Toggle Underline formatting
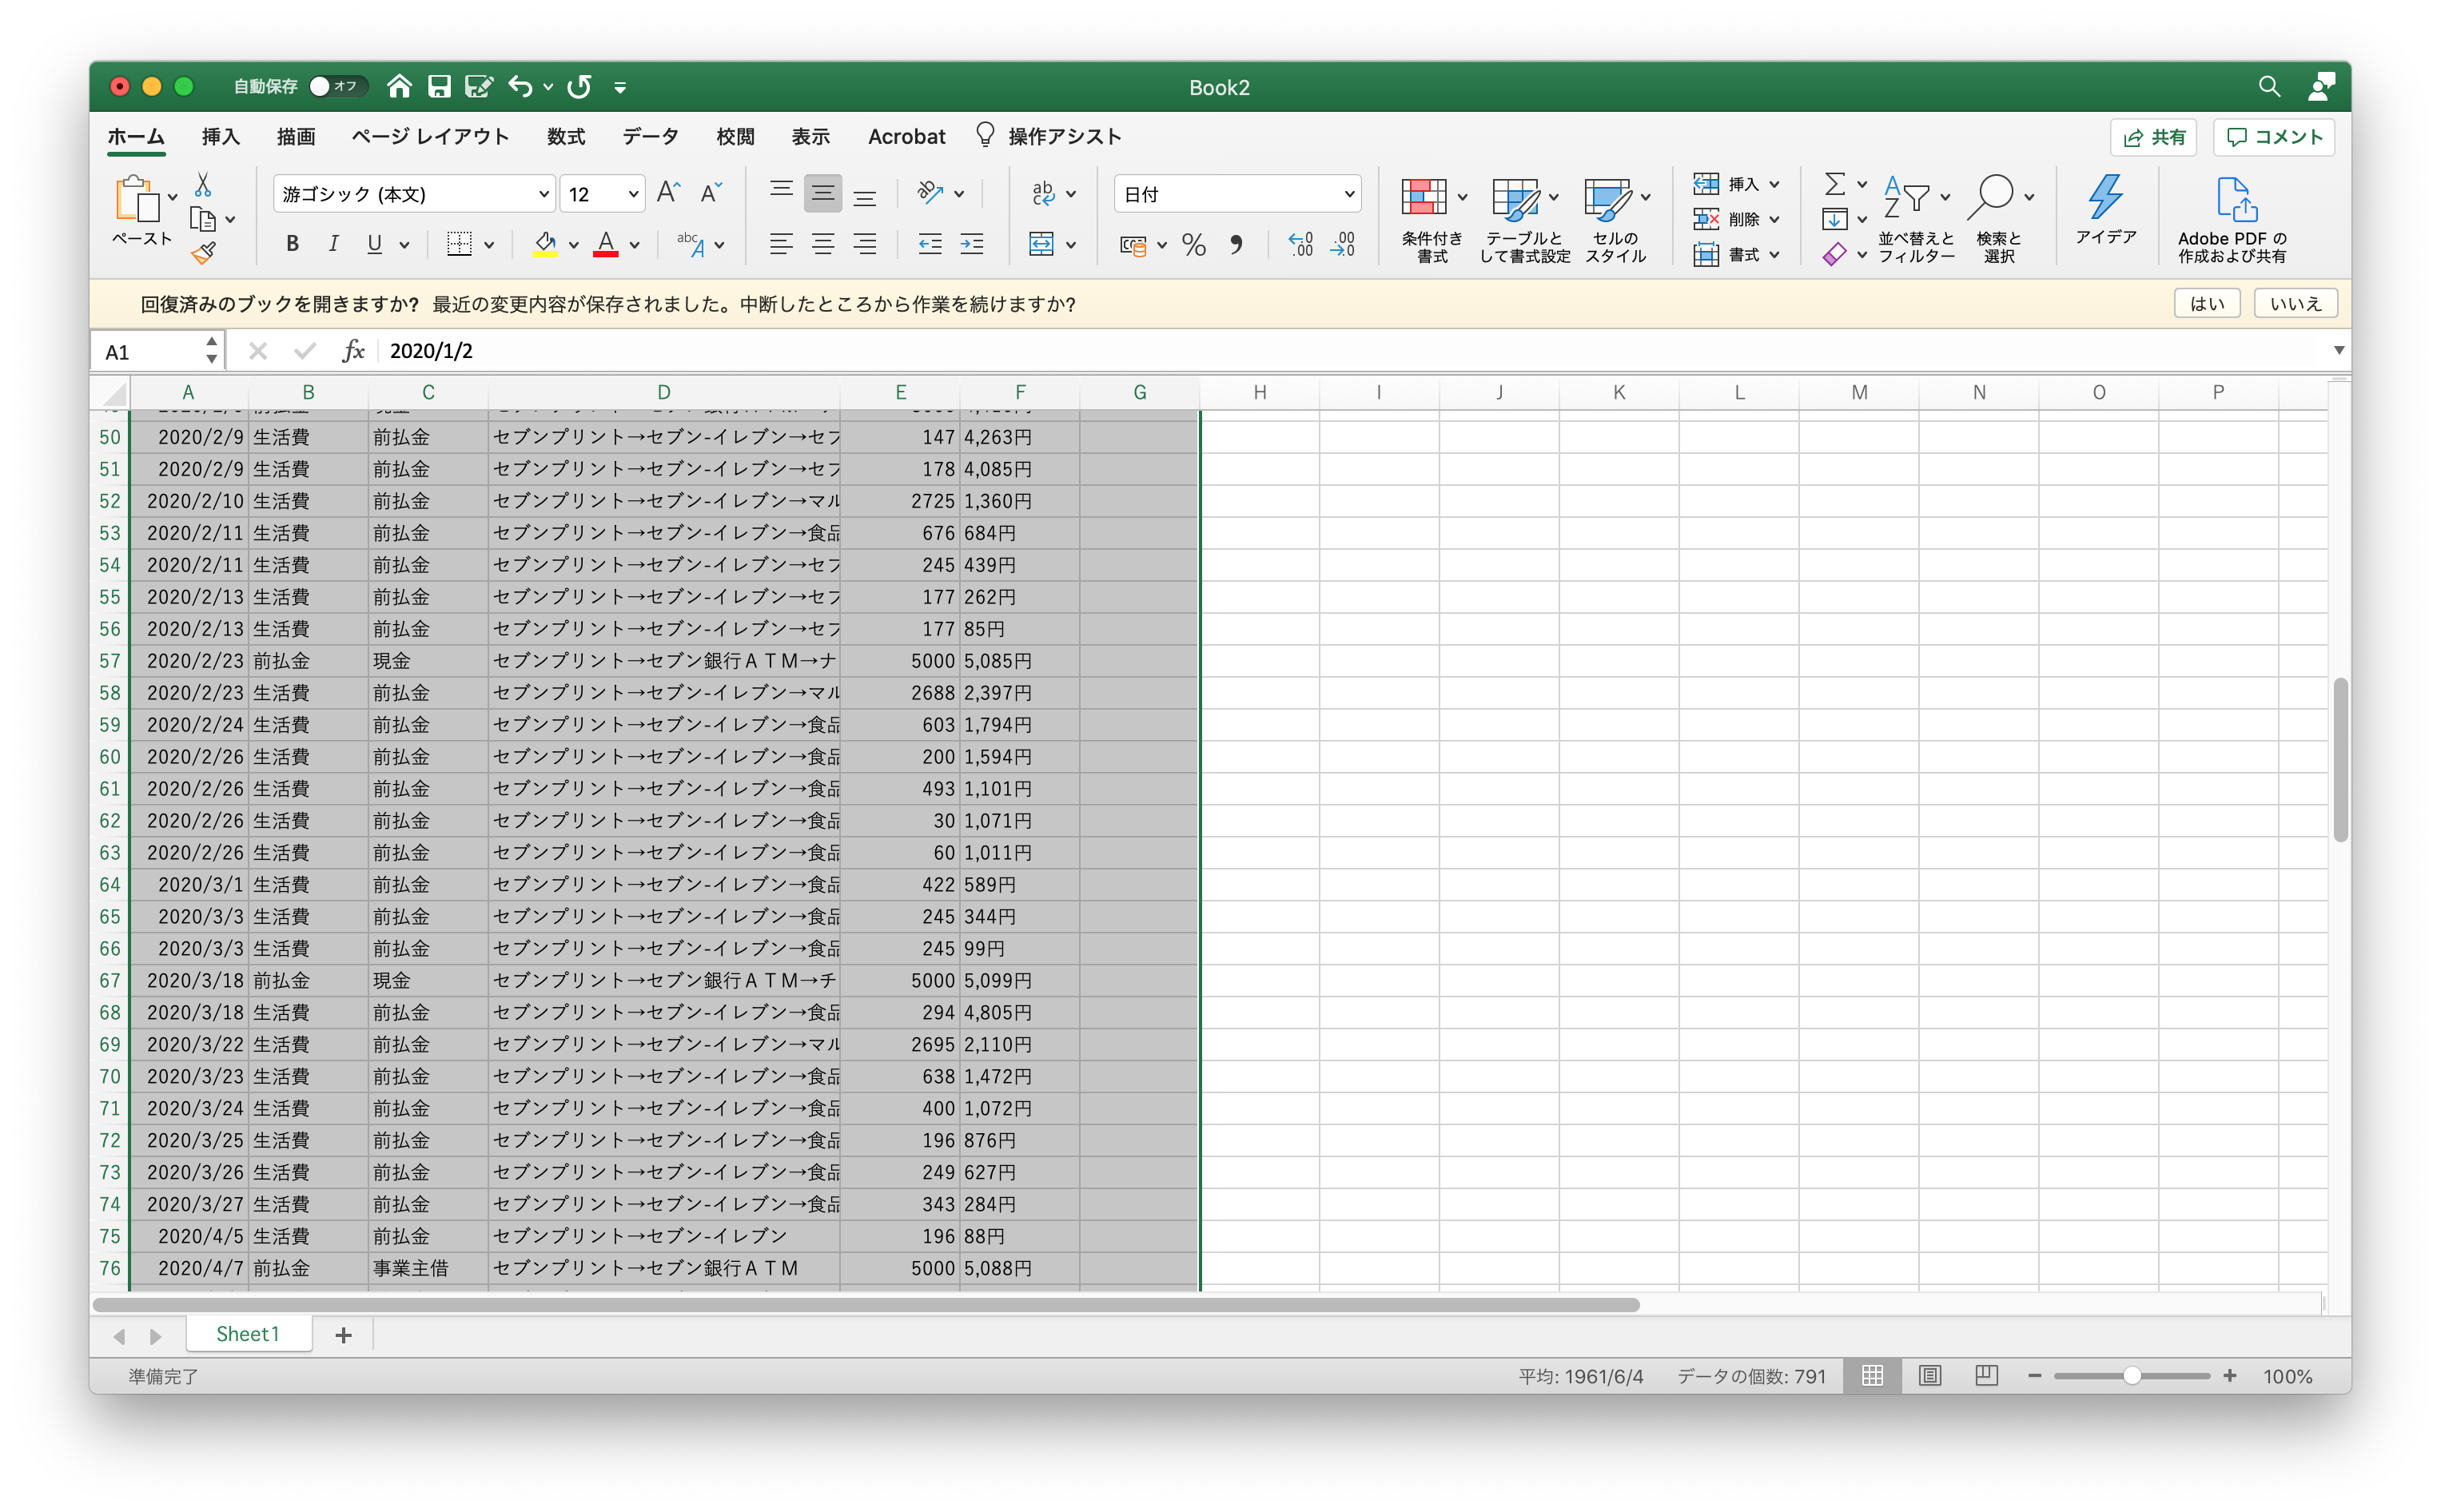The width and height of the screenshot is (2441, 1512). tap(375, 243)
